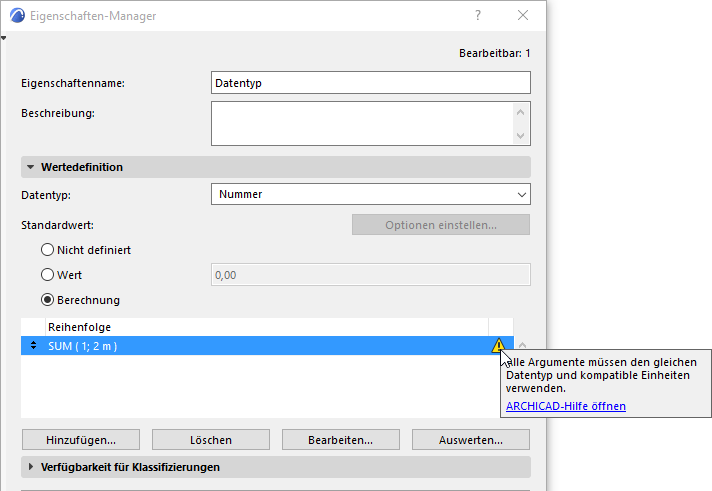Click into the Beschreibung text area
Image resolution: width=712 pixels, height=491 pixels.
point(362,124)
